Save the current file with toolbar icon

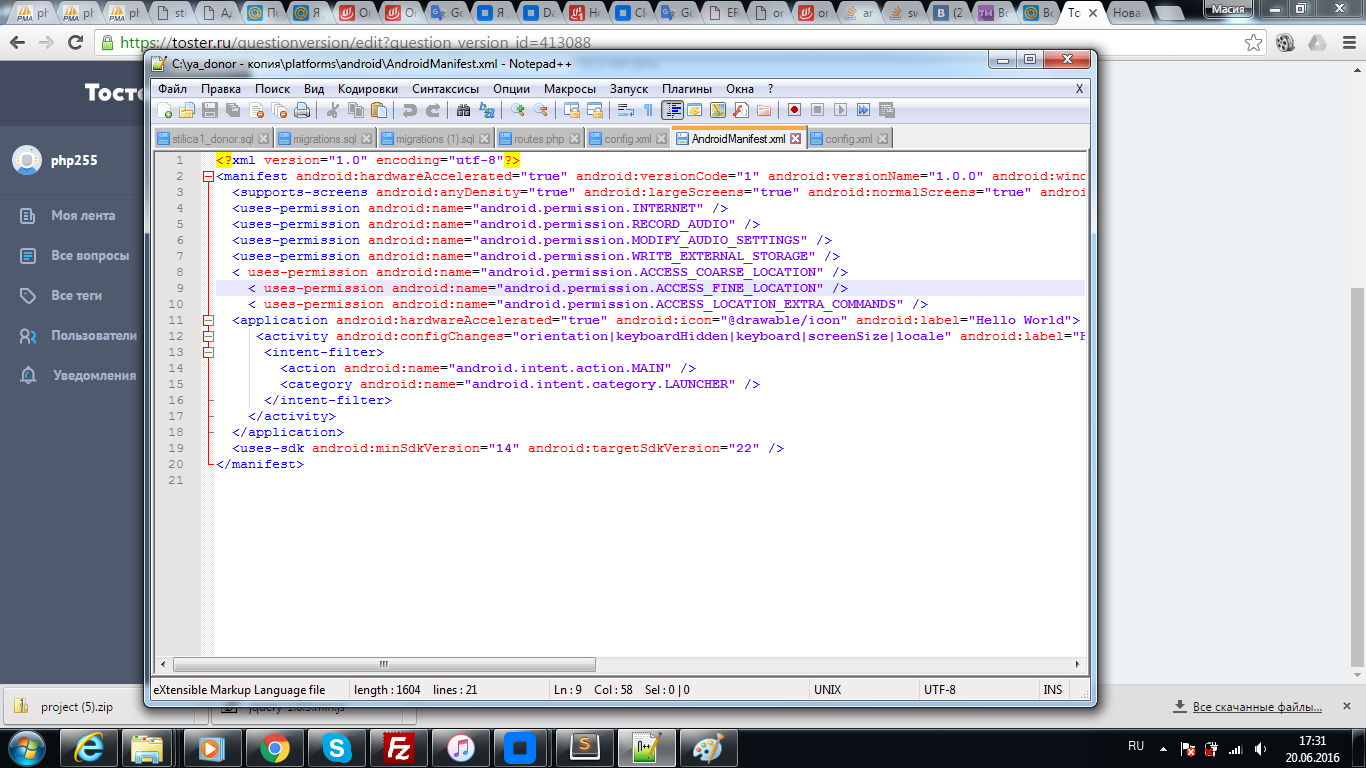(209, 110)
